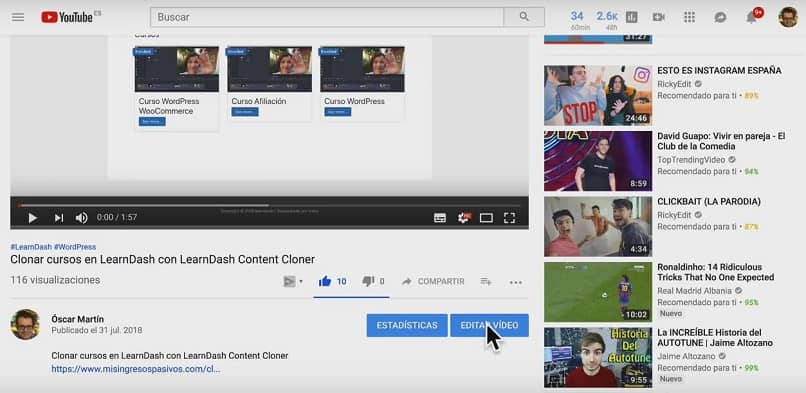Focus the Buscar search field
This screenshot has height=393, width=806.
pos(327,17)
